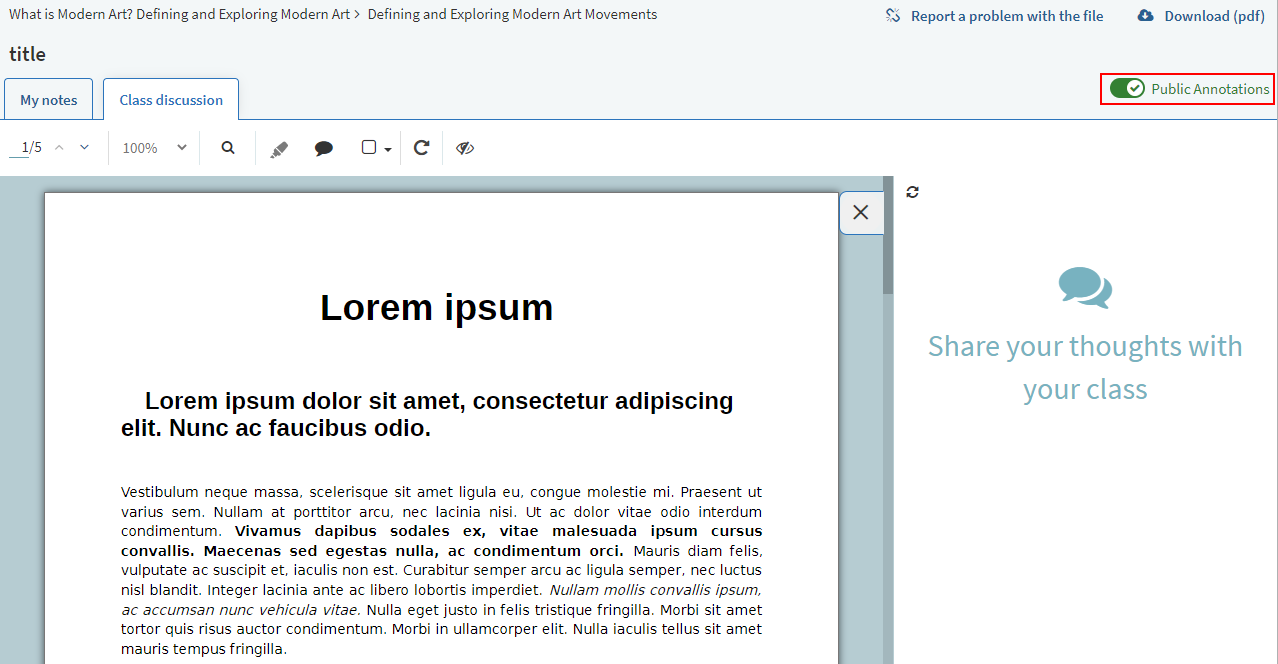The width and height of the screenshot is (1278, 664).
Task: Click the rotate document icon
Action: pos(422,148)
